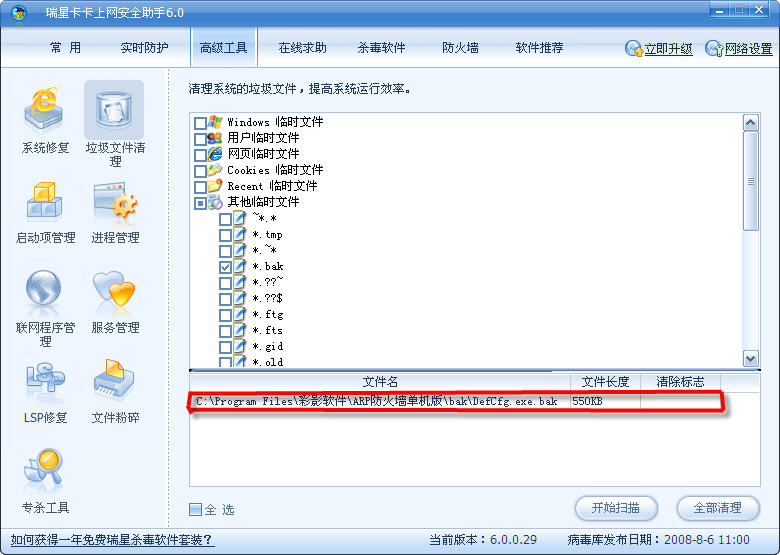Click the file icon beside *.fts
780x555 pixels.
(239, 330)
